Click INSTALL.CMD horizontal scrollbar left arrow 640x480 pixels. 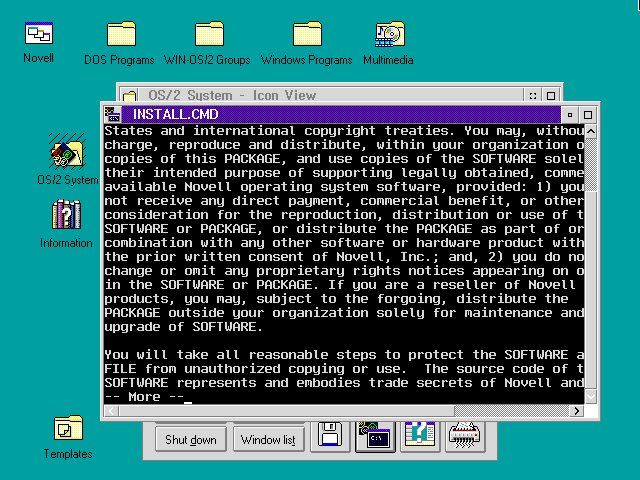[111, 411]
